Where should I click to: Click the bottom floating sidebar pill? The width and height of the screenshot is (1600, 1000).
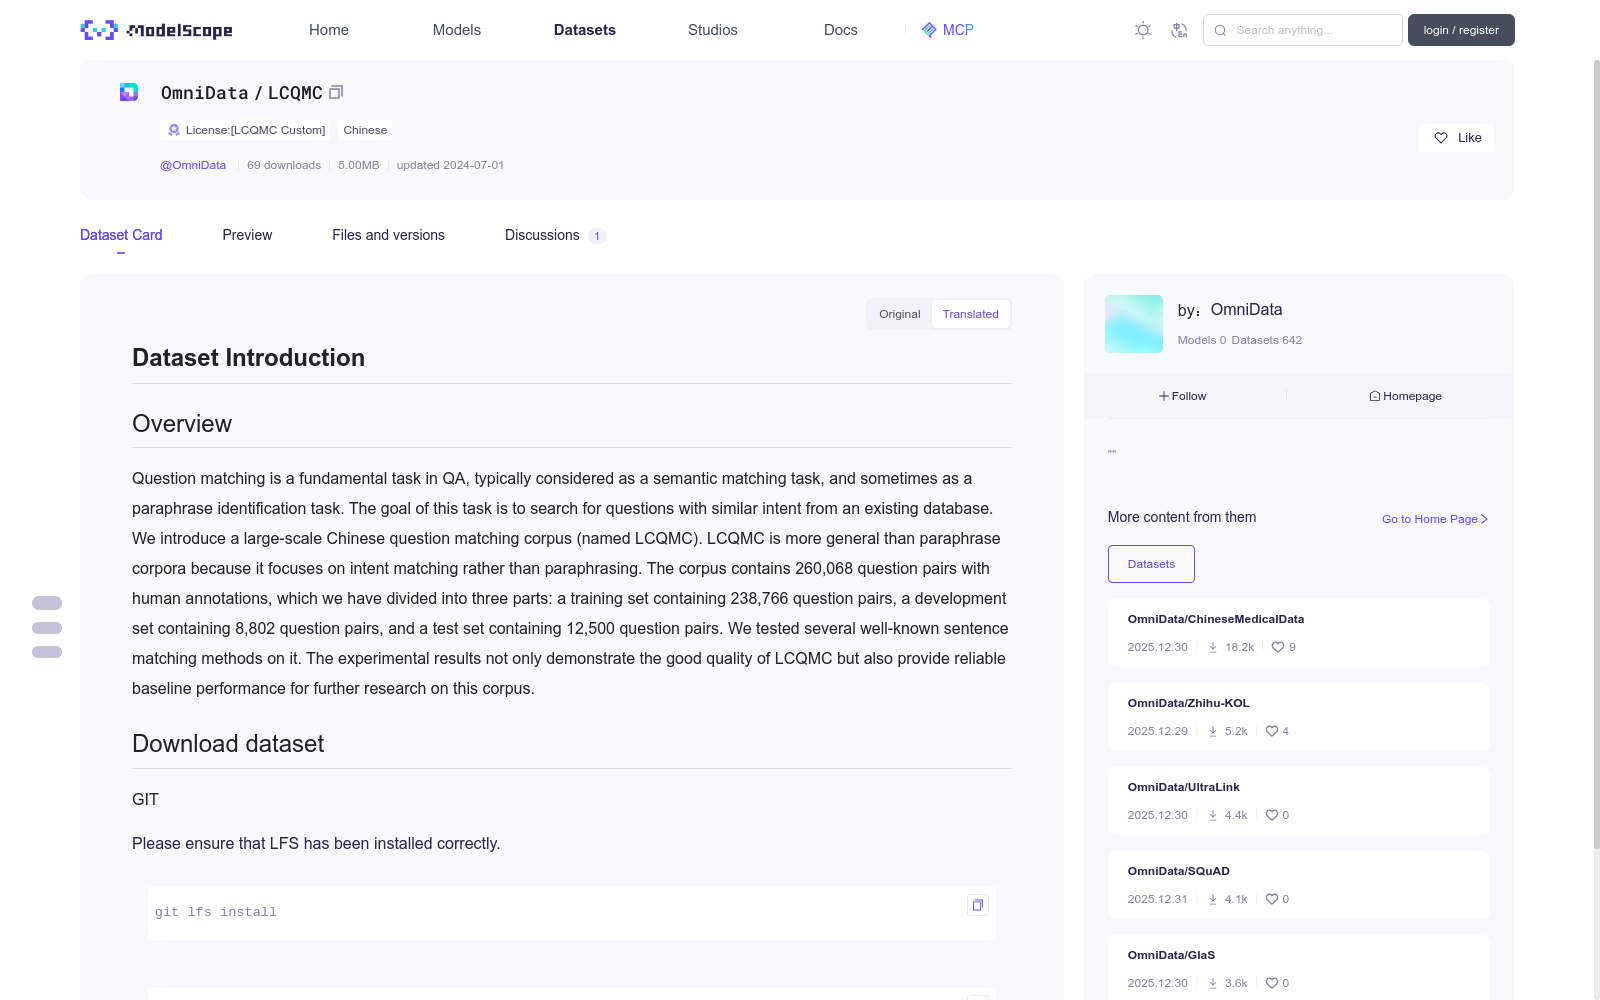click(x=47, y=652)
